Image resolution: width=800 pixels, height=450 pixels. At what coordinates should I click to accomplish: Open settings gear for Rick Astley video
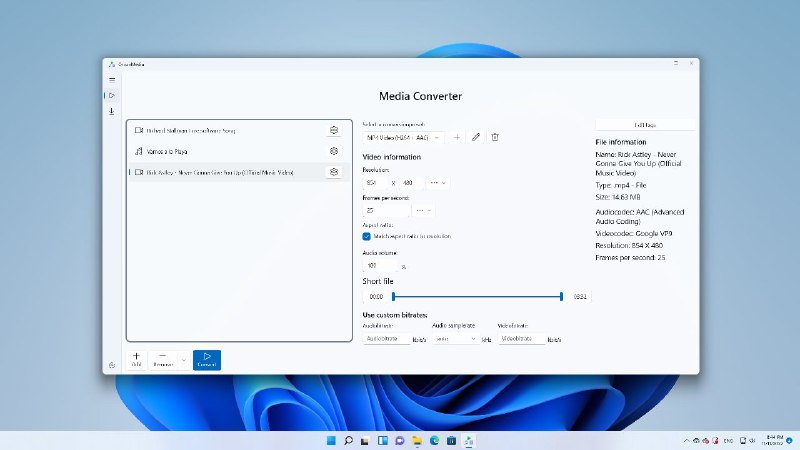click(x=333, y=172)
